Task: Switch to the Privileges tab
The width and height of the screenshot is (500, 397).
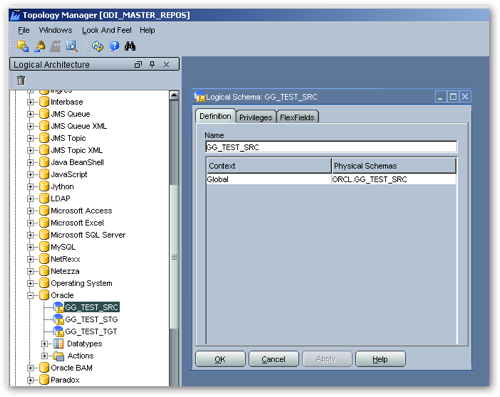Action: (256, 117)
